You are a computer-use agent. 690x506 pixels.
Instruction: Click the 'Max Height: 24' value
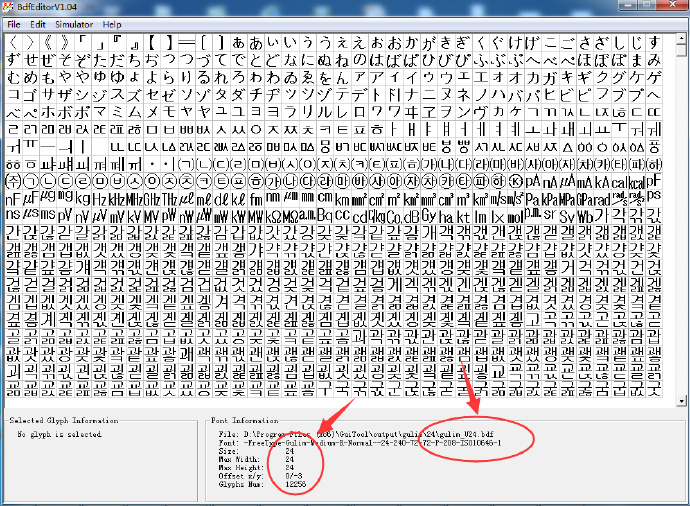click(289, 468)
